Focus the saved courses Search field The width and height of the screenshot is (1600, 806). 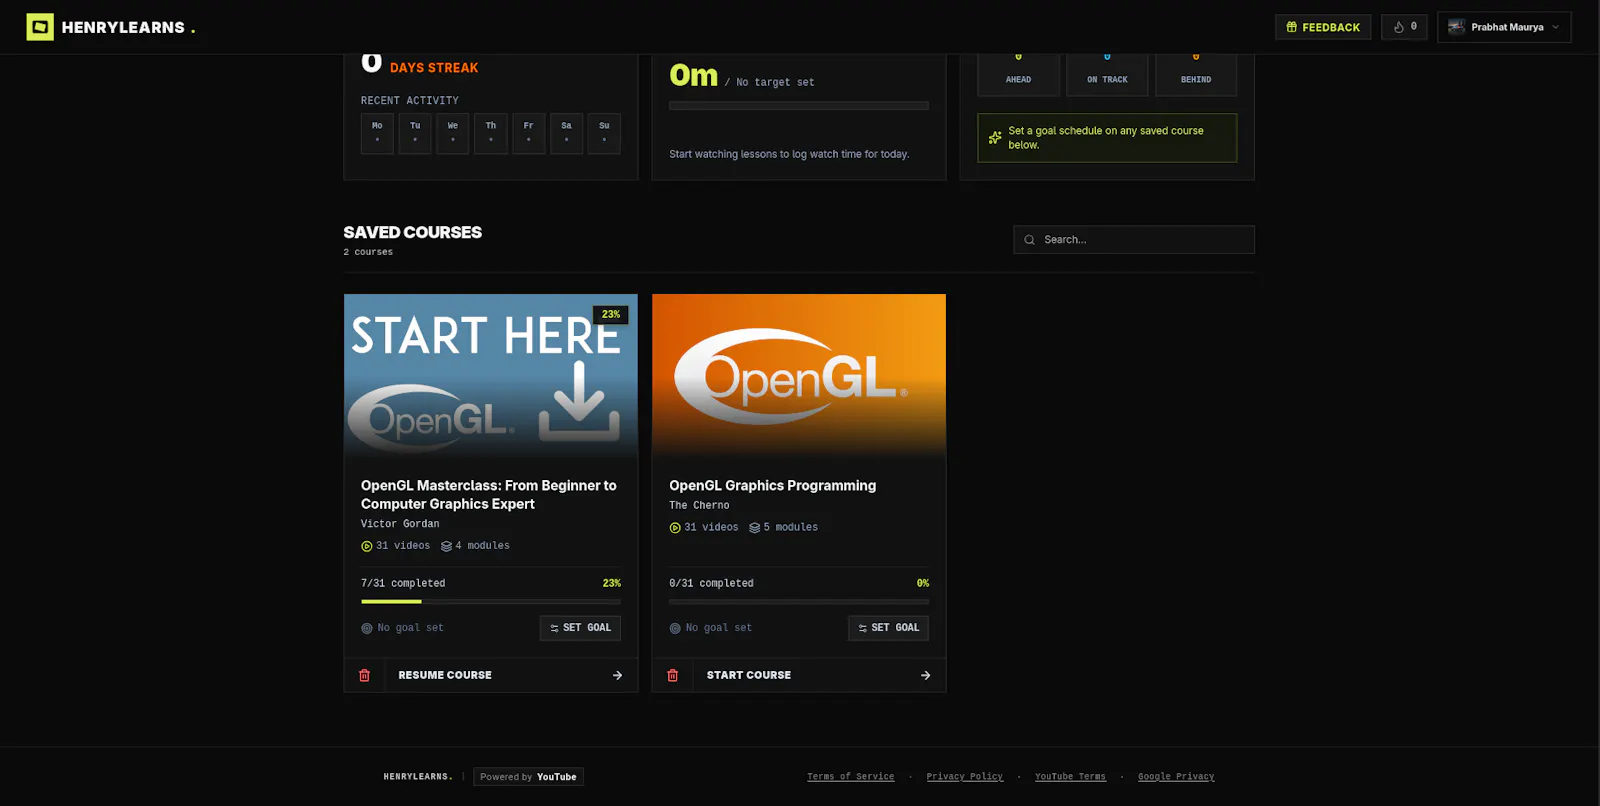[x=1134, y=240]
